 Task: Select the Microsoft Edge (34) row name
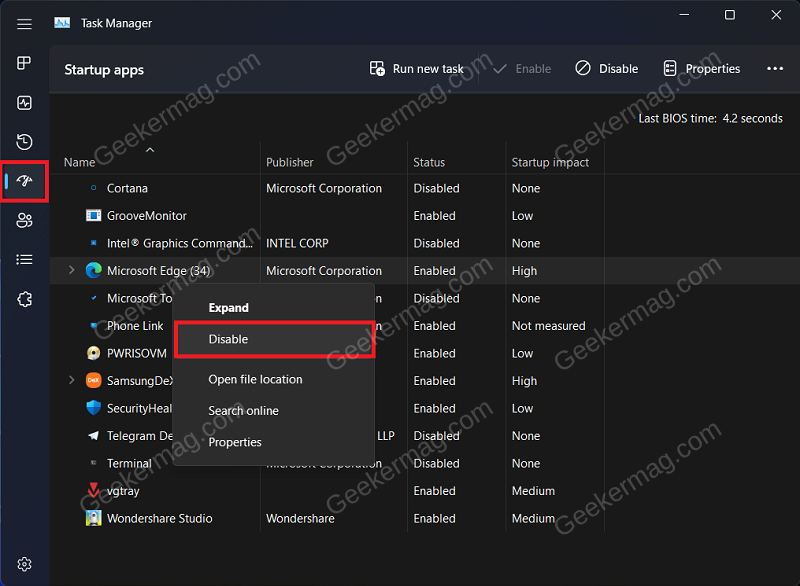click(x=158, y=271)
